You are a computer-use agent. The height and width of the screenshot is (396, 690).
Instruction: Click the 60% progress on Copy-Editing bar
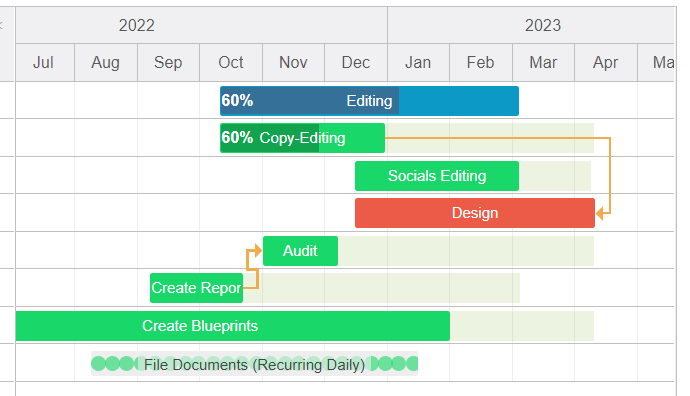click(x=237, y=138)
